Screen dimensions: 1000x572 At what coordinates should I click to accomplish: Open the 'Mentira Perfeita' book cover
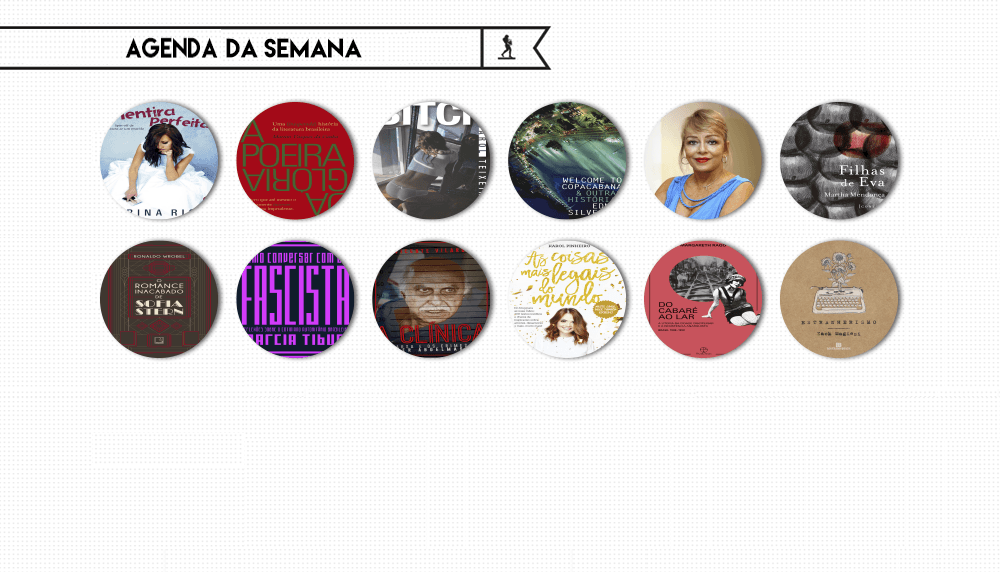click(x=159, y=160)
